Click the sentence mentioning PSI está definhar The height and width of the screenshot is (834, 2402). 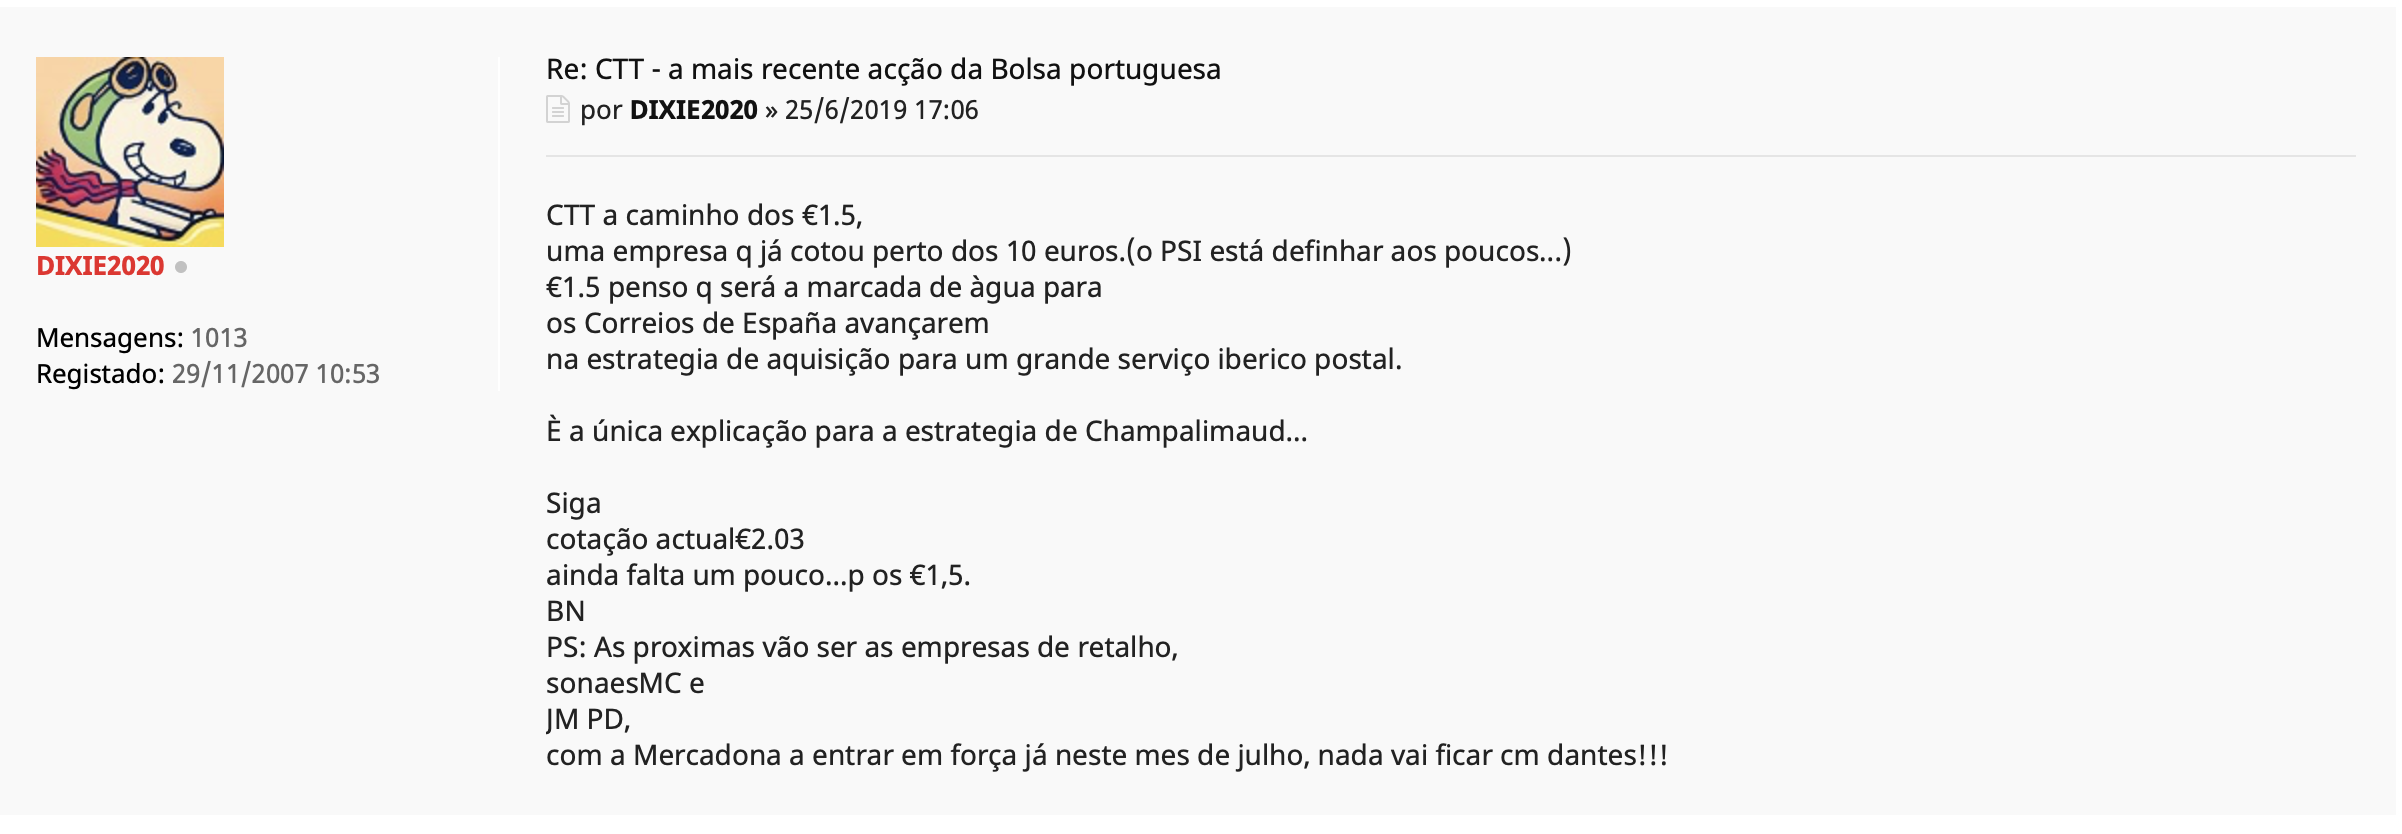(1058, 251)
